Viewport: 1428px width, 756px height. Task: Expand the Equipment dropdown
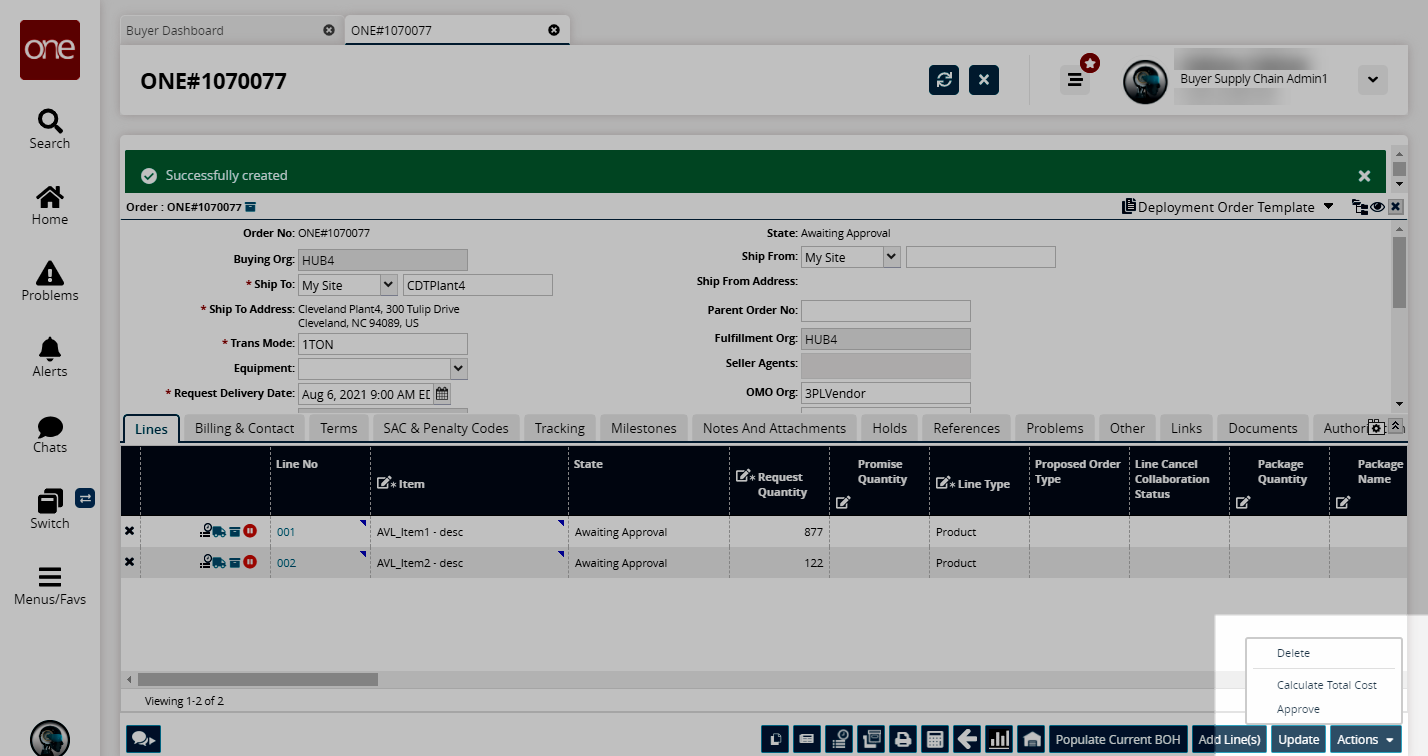tap(458, 369)
